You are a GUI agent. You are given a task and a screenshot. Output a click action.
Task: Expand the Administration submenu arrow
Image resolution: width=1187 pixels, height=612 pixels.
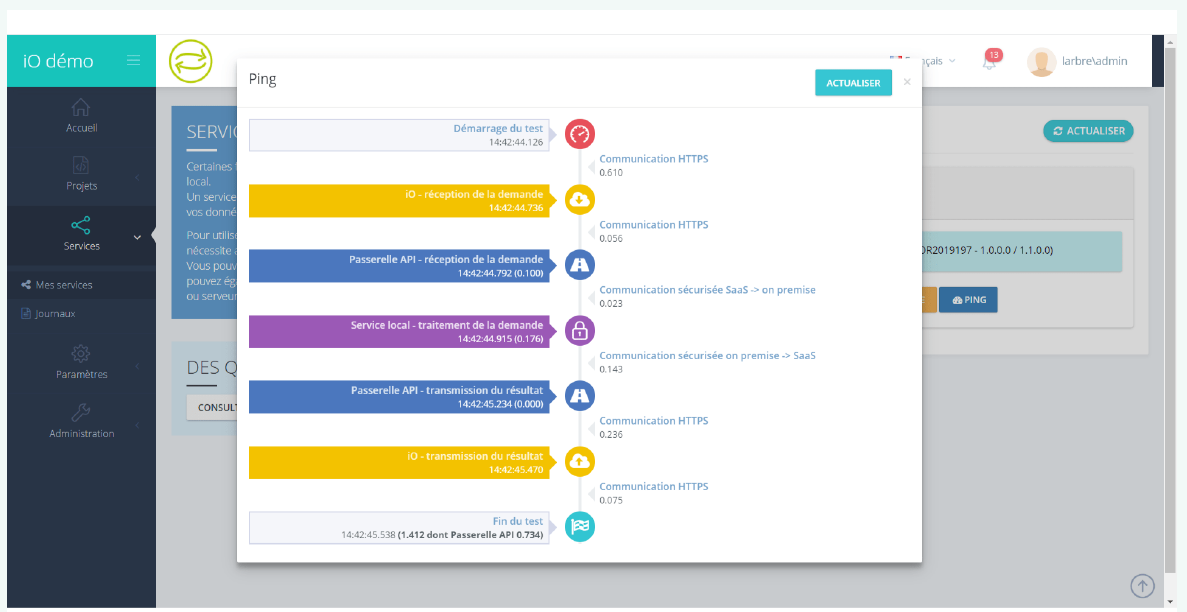[x=137, y=426]
